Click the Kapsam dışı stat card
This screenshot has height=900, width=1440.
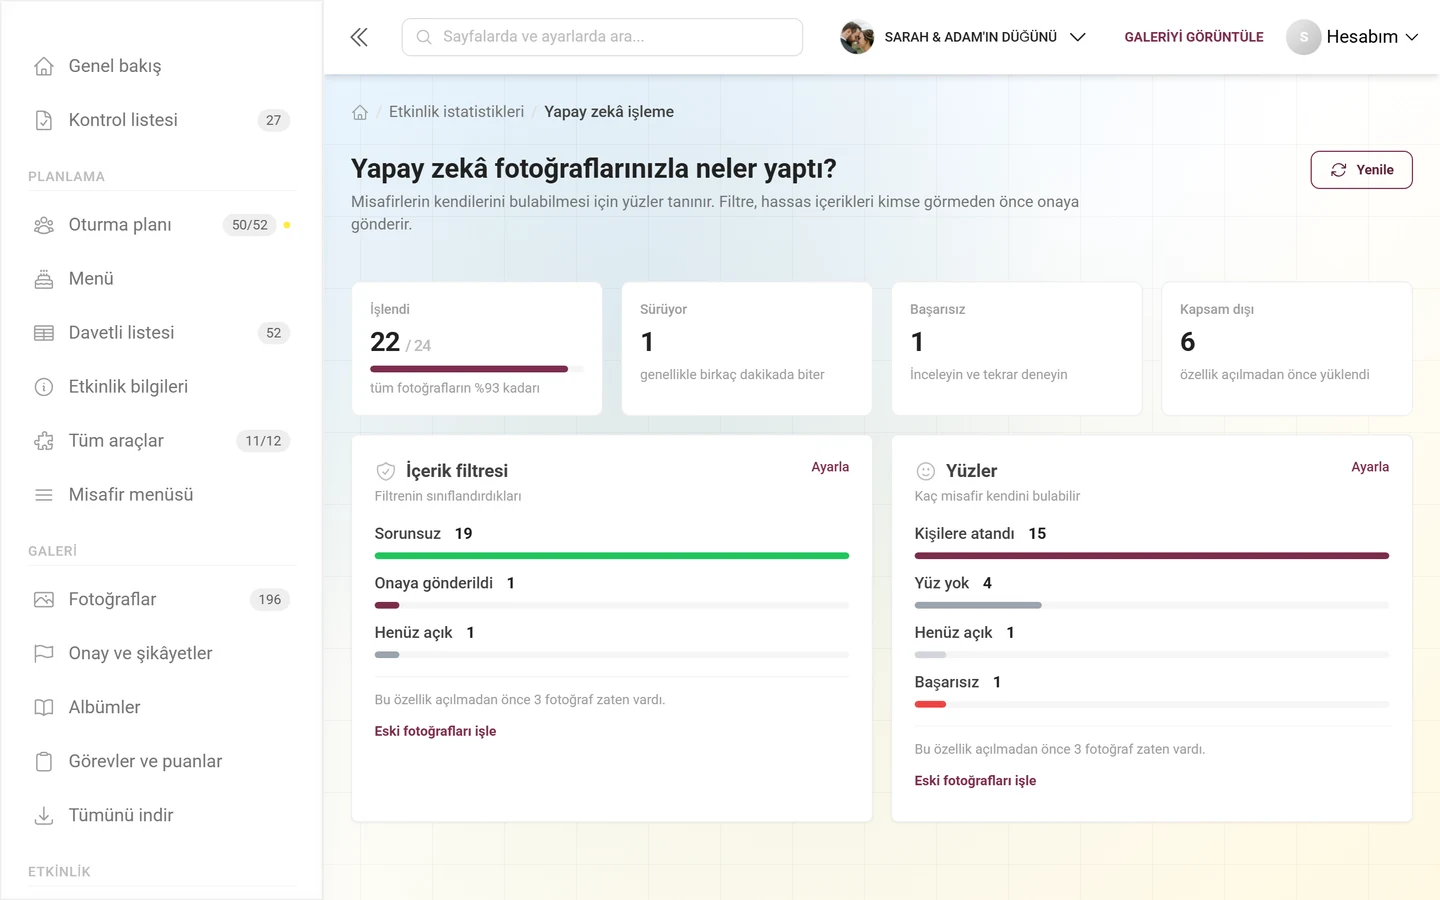pyautogui.click(x=1287, y=349)
